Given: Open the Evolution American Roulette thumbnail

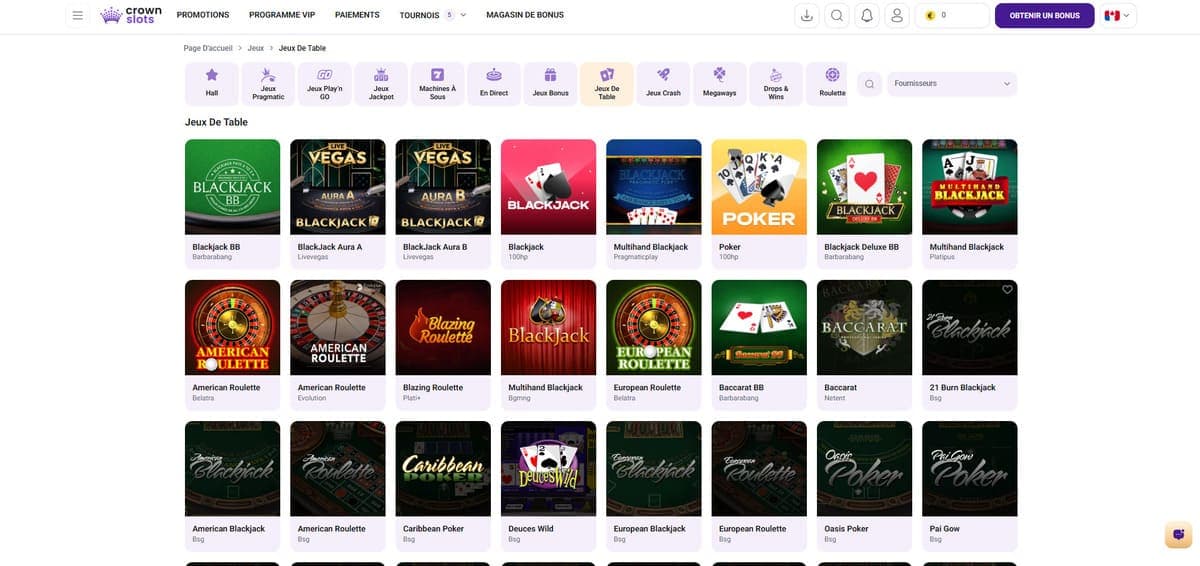Looking at the screenshot, I should 338,327.
